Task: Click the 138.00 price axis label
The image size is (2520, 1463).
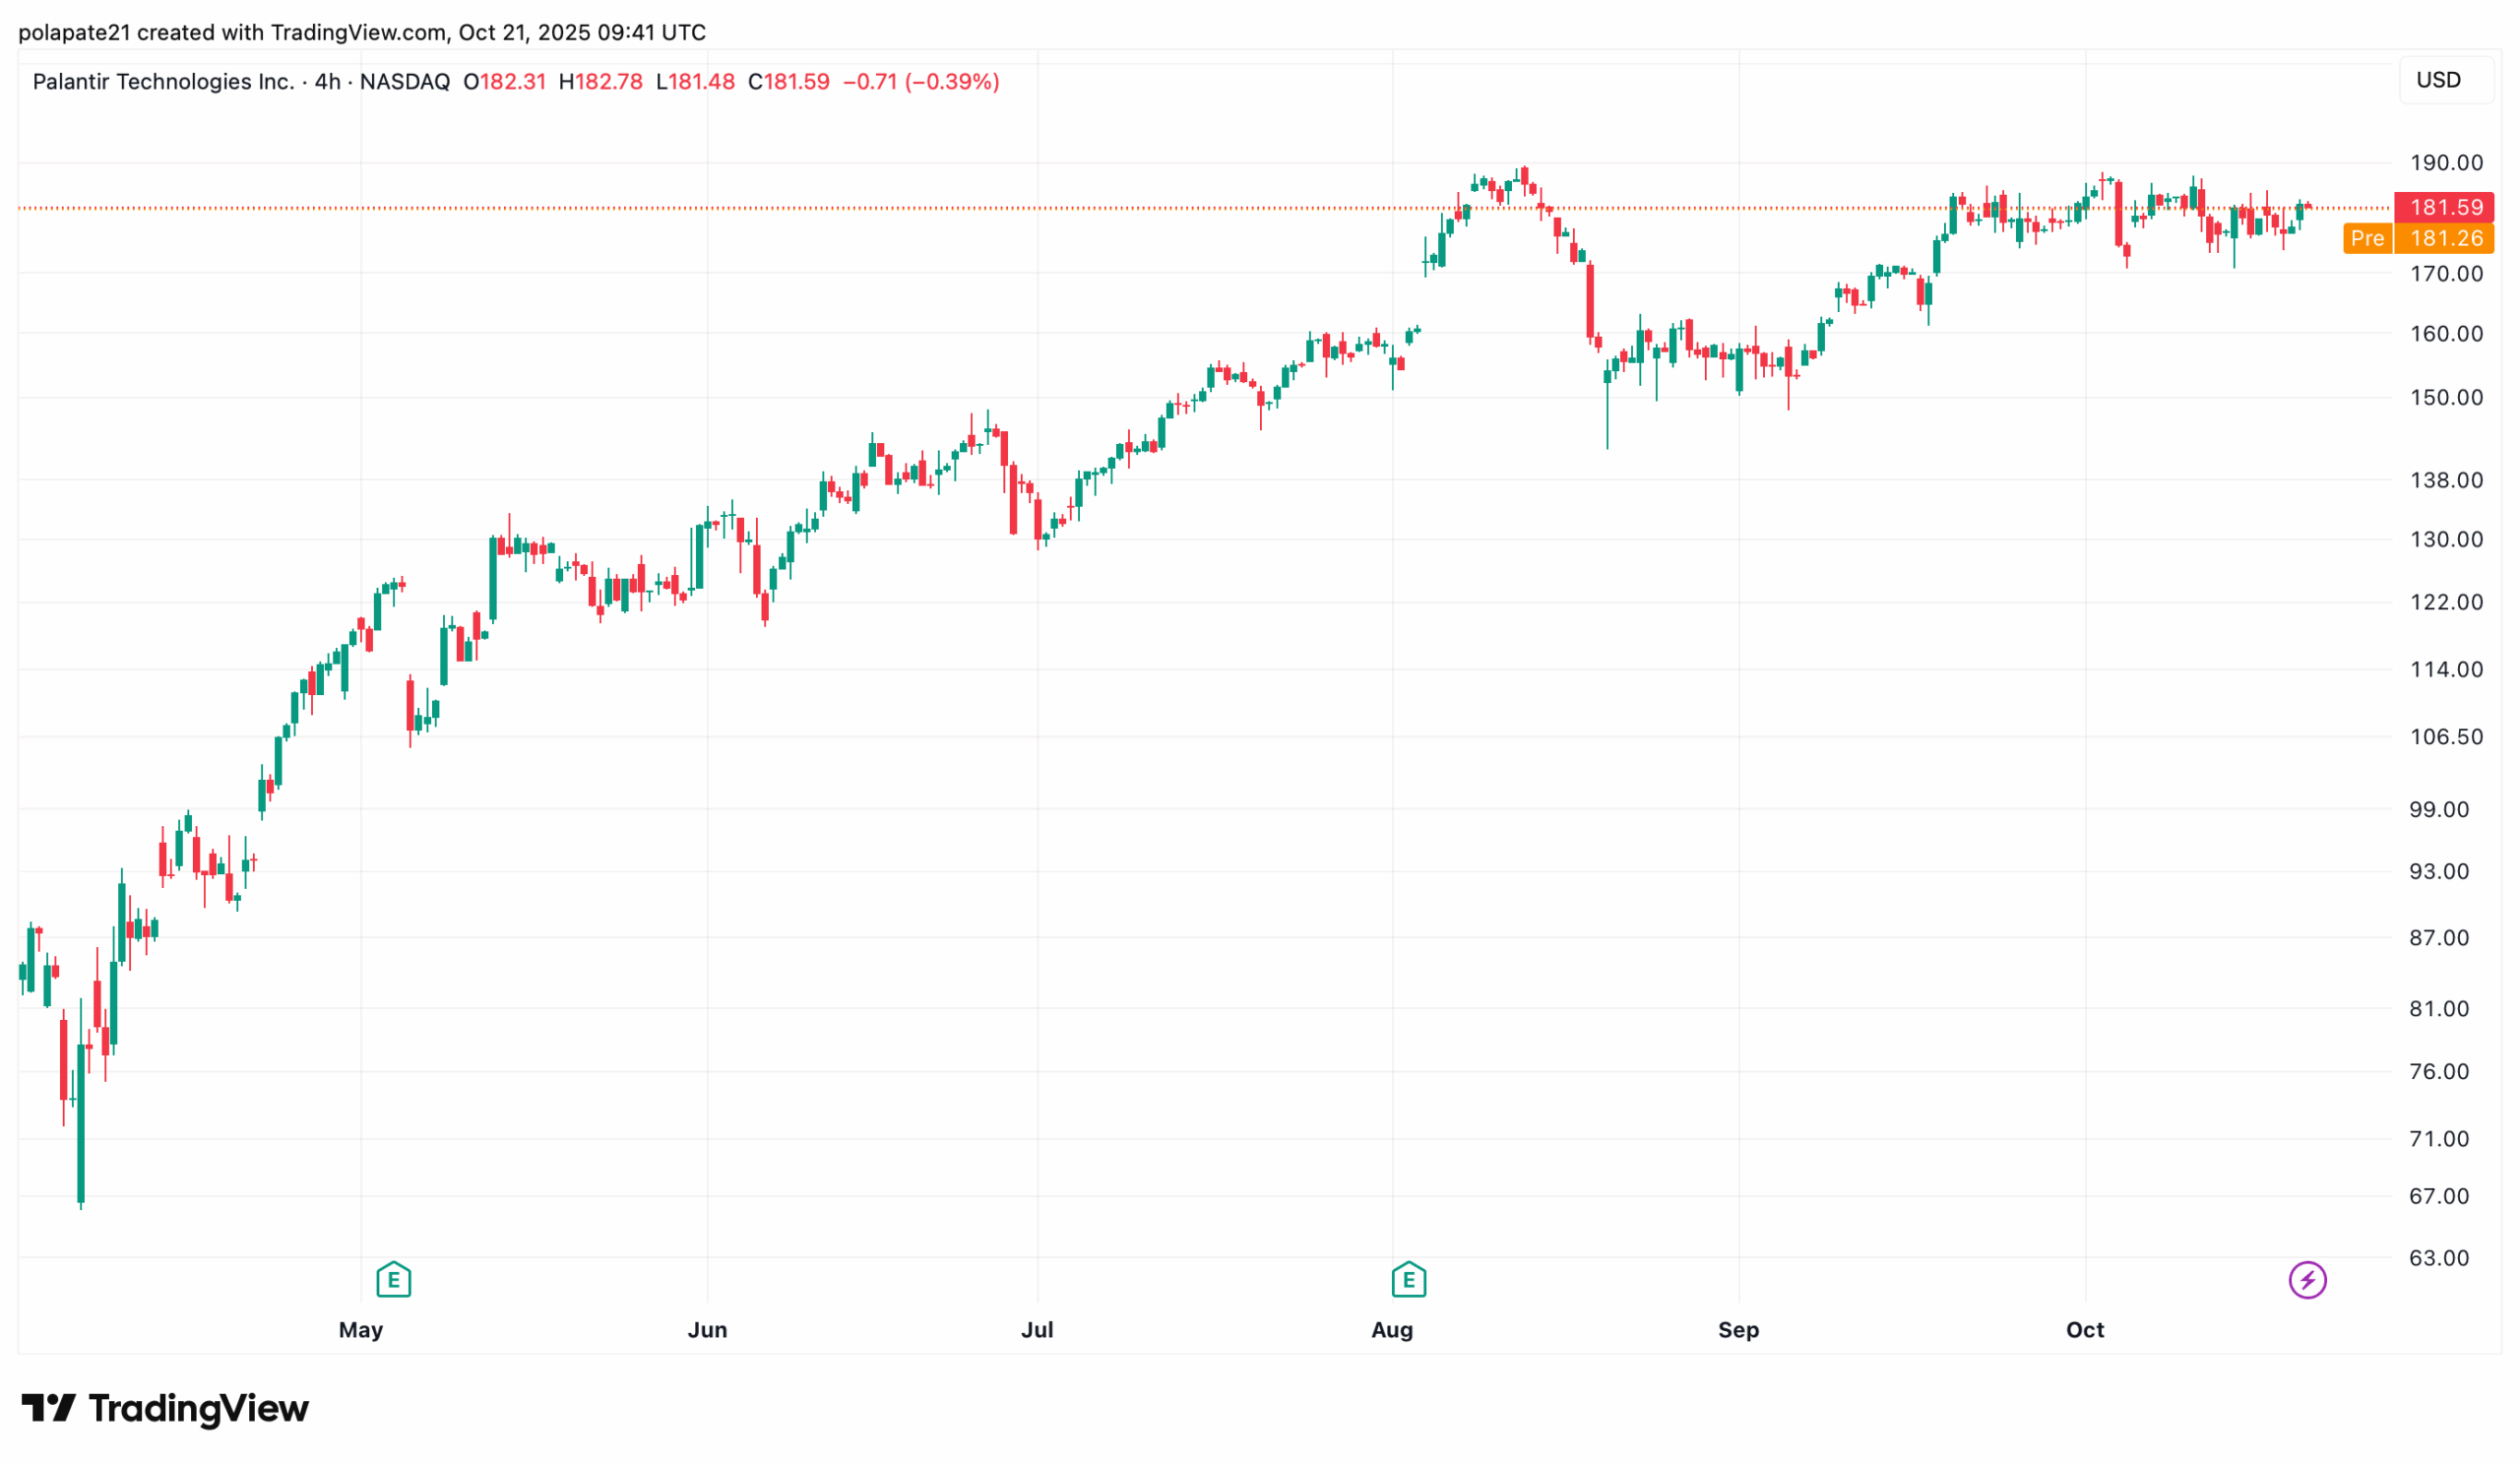Action: 2446,480
